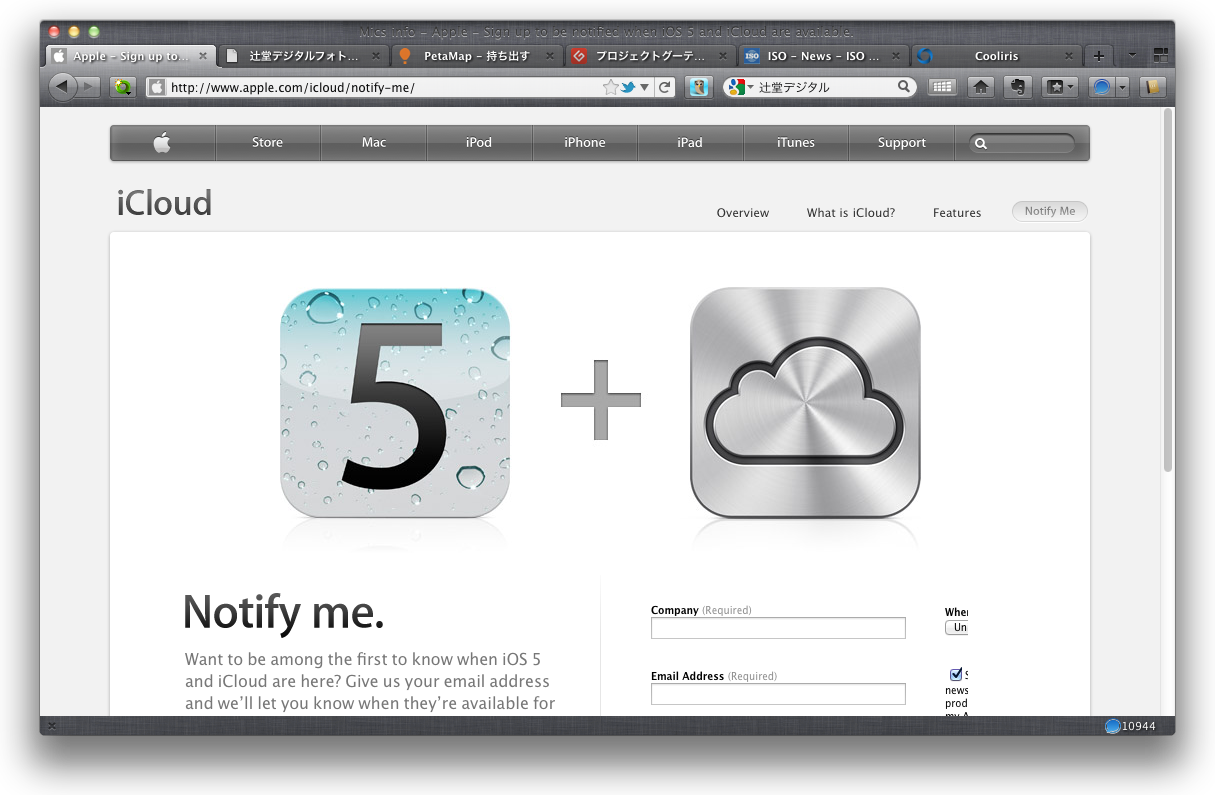This screenshot has height=795, width=1215.
Task: Close the プロジェクトグーテ tab
Action: [x=723, y=56]
